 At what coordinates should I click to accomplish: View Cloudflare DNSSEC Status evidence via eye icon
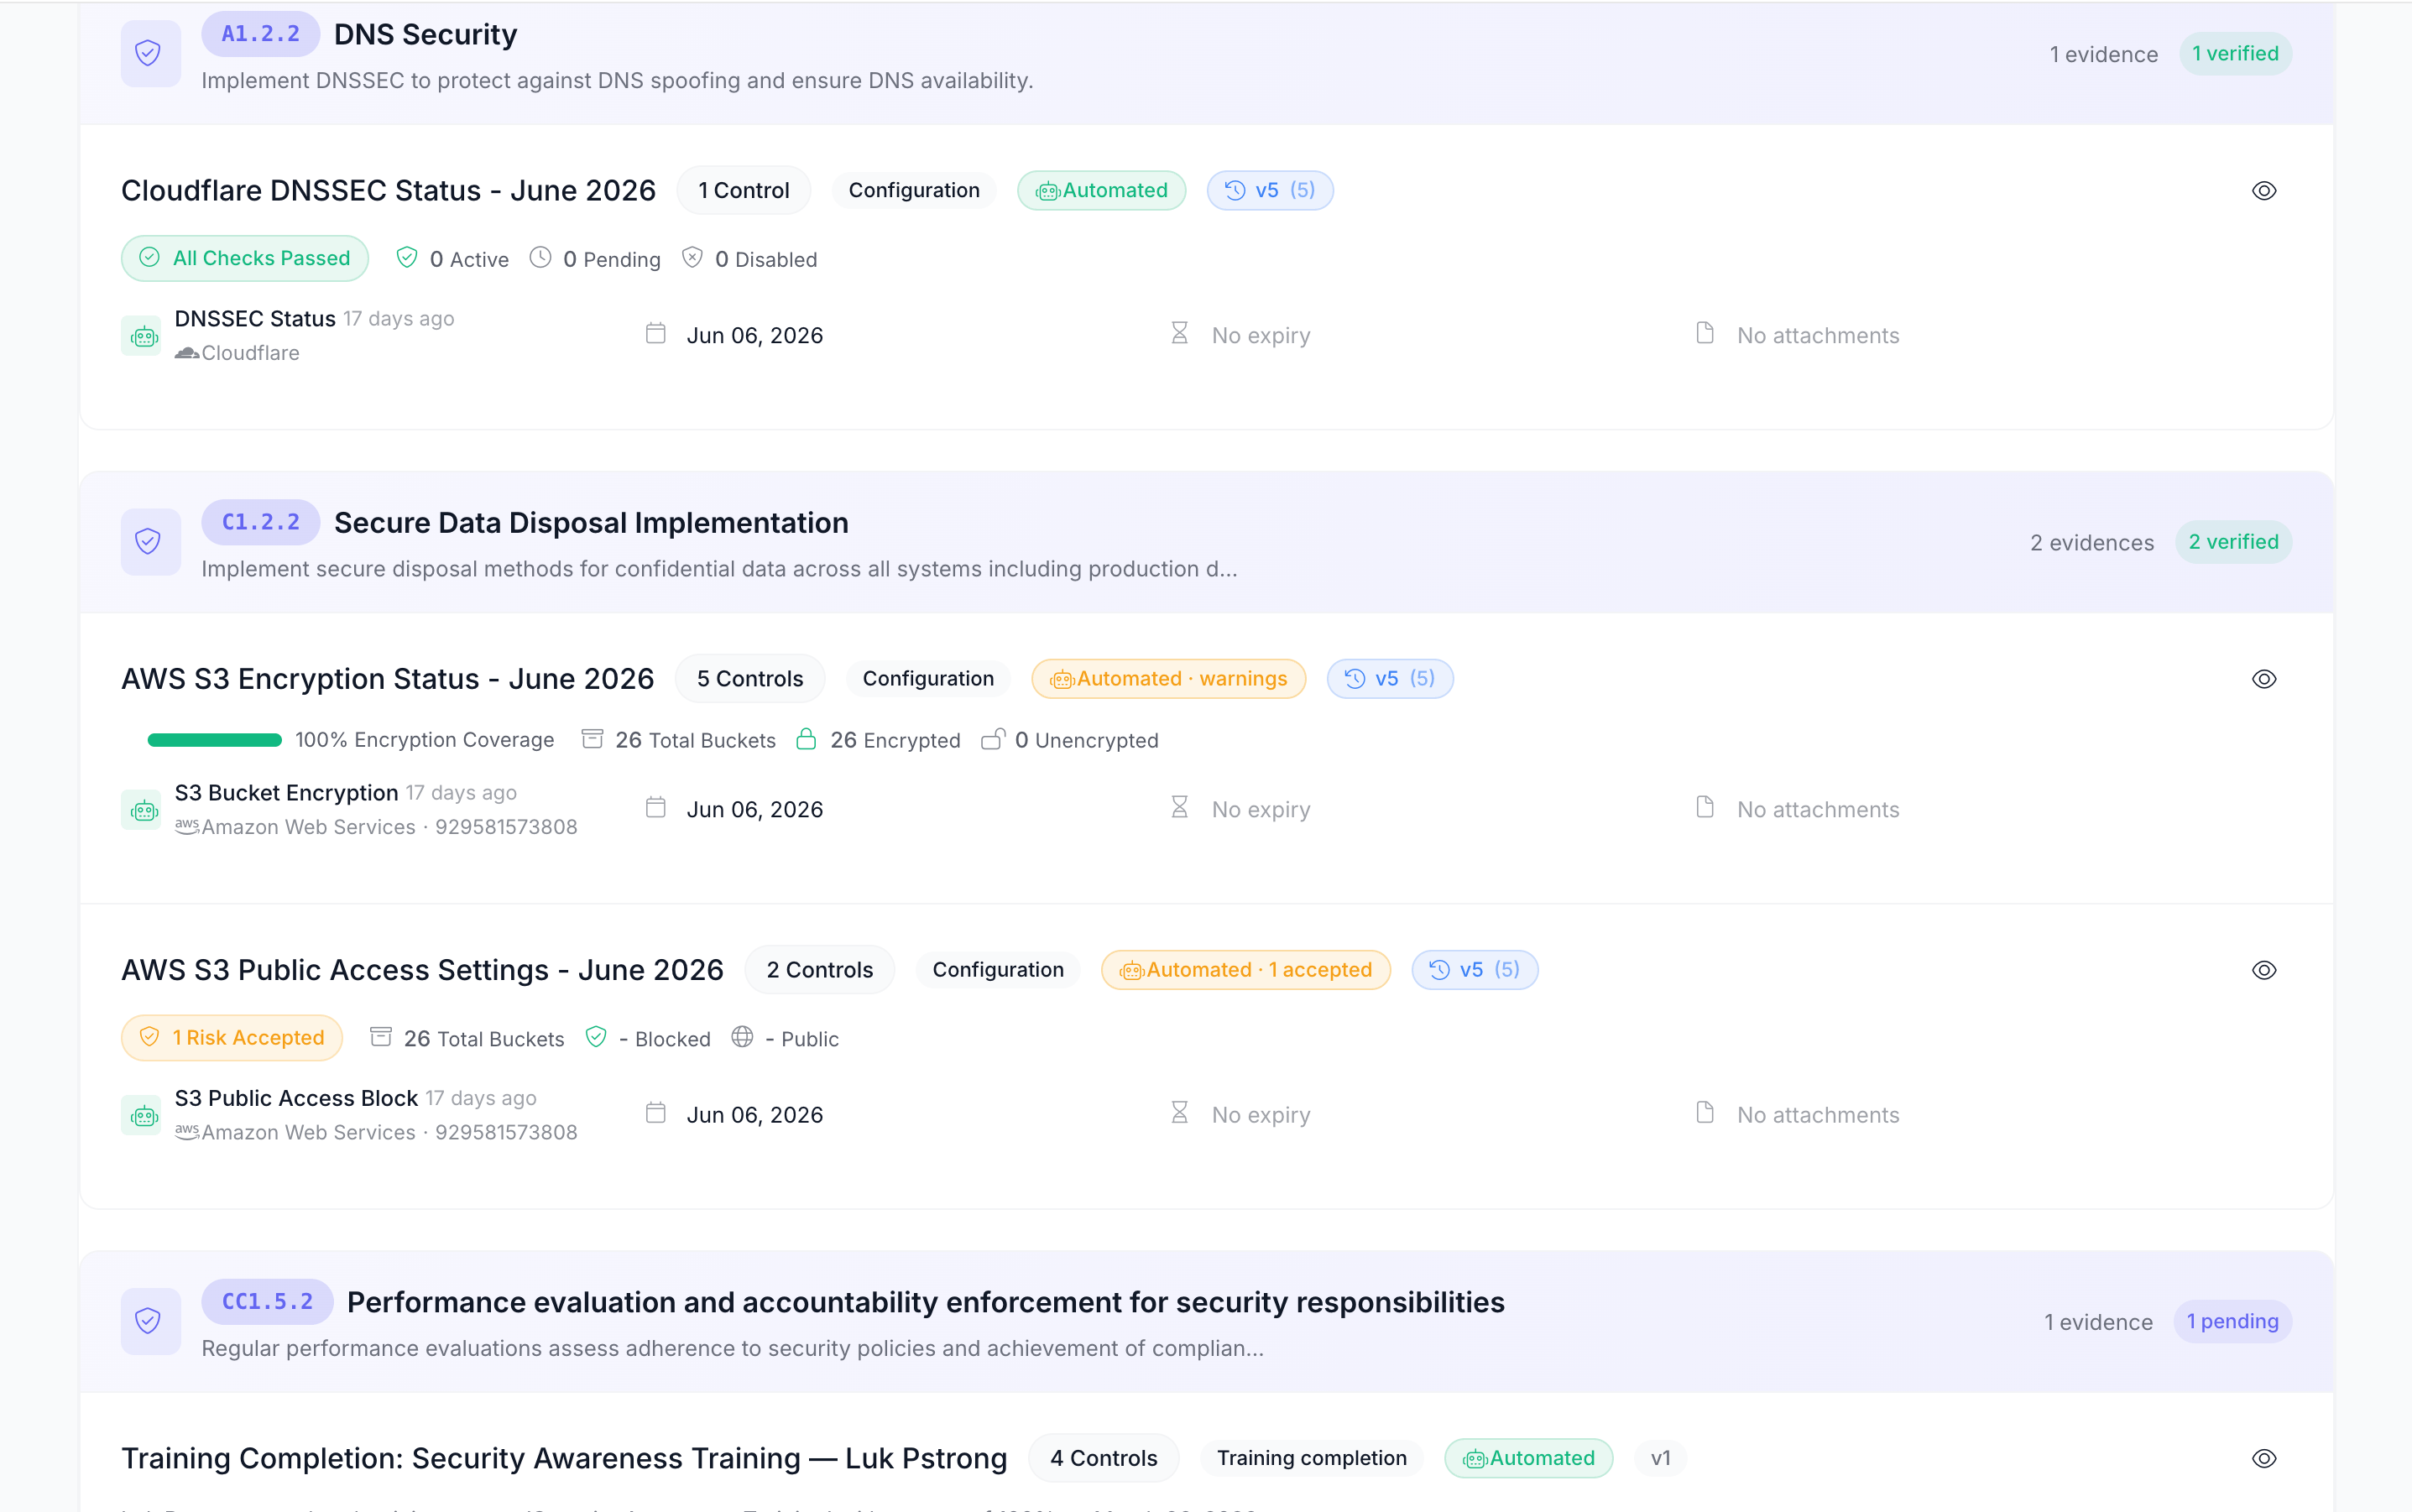pyautogui.click(x=2264, y=191)
